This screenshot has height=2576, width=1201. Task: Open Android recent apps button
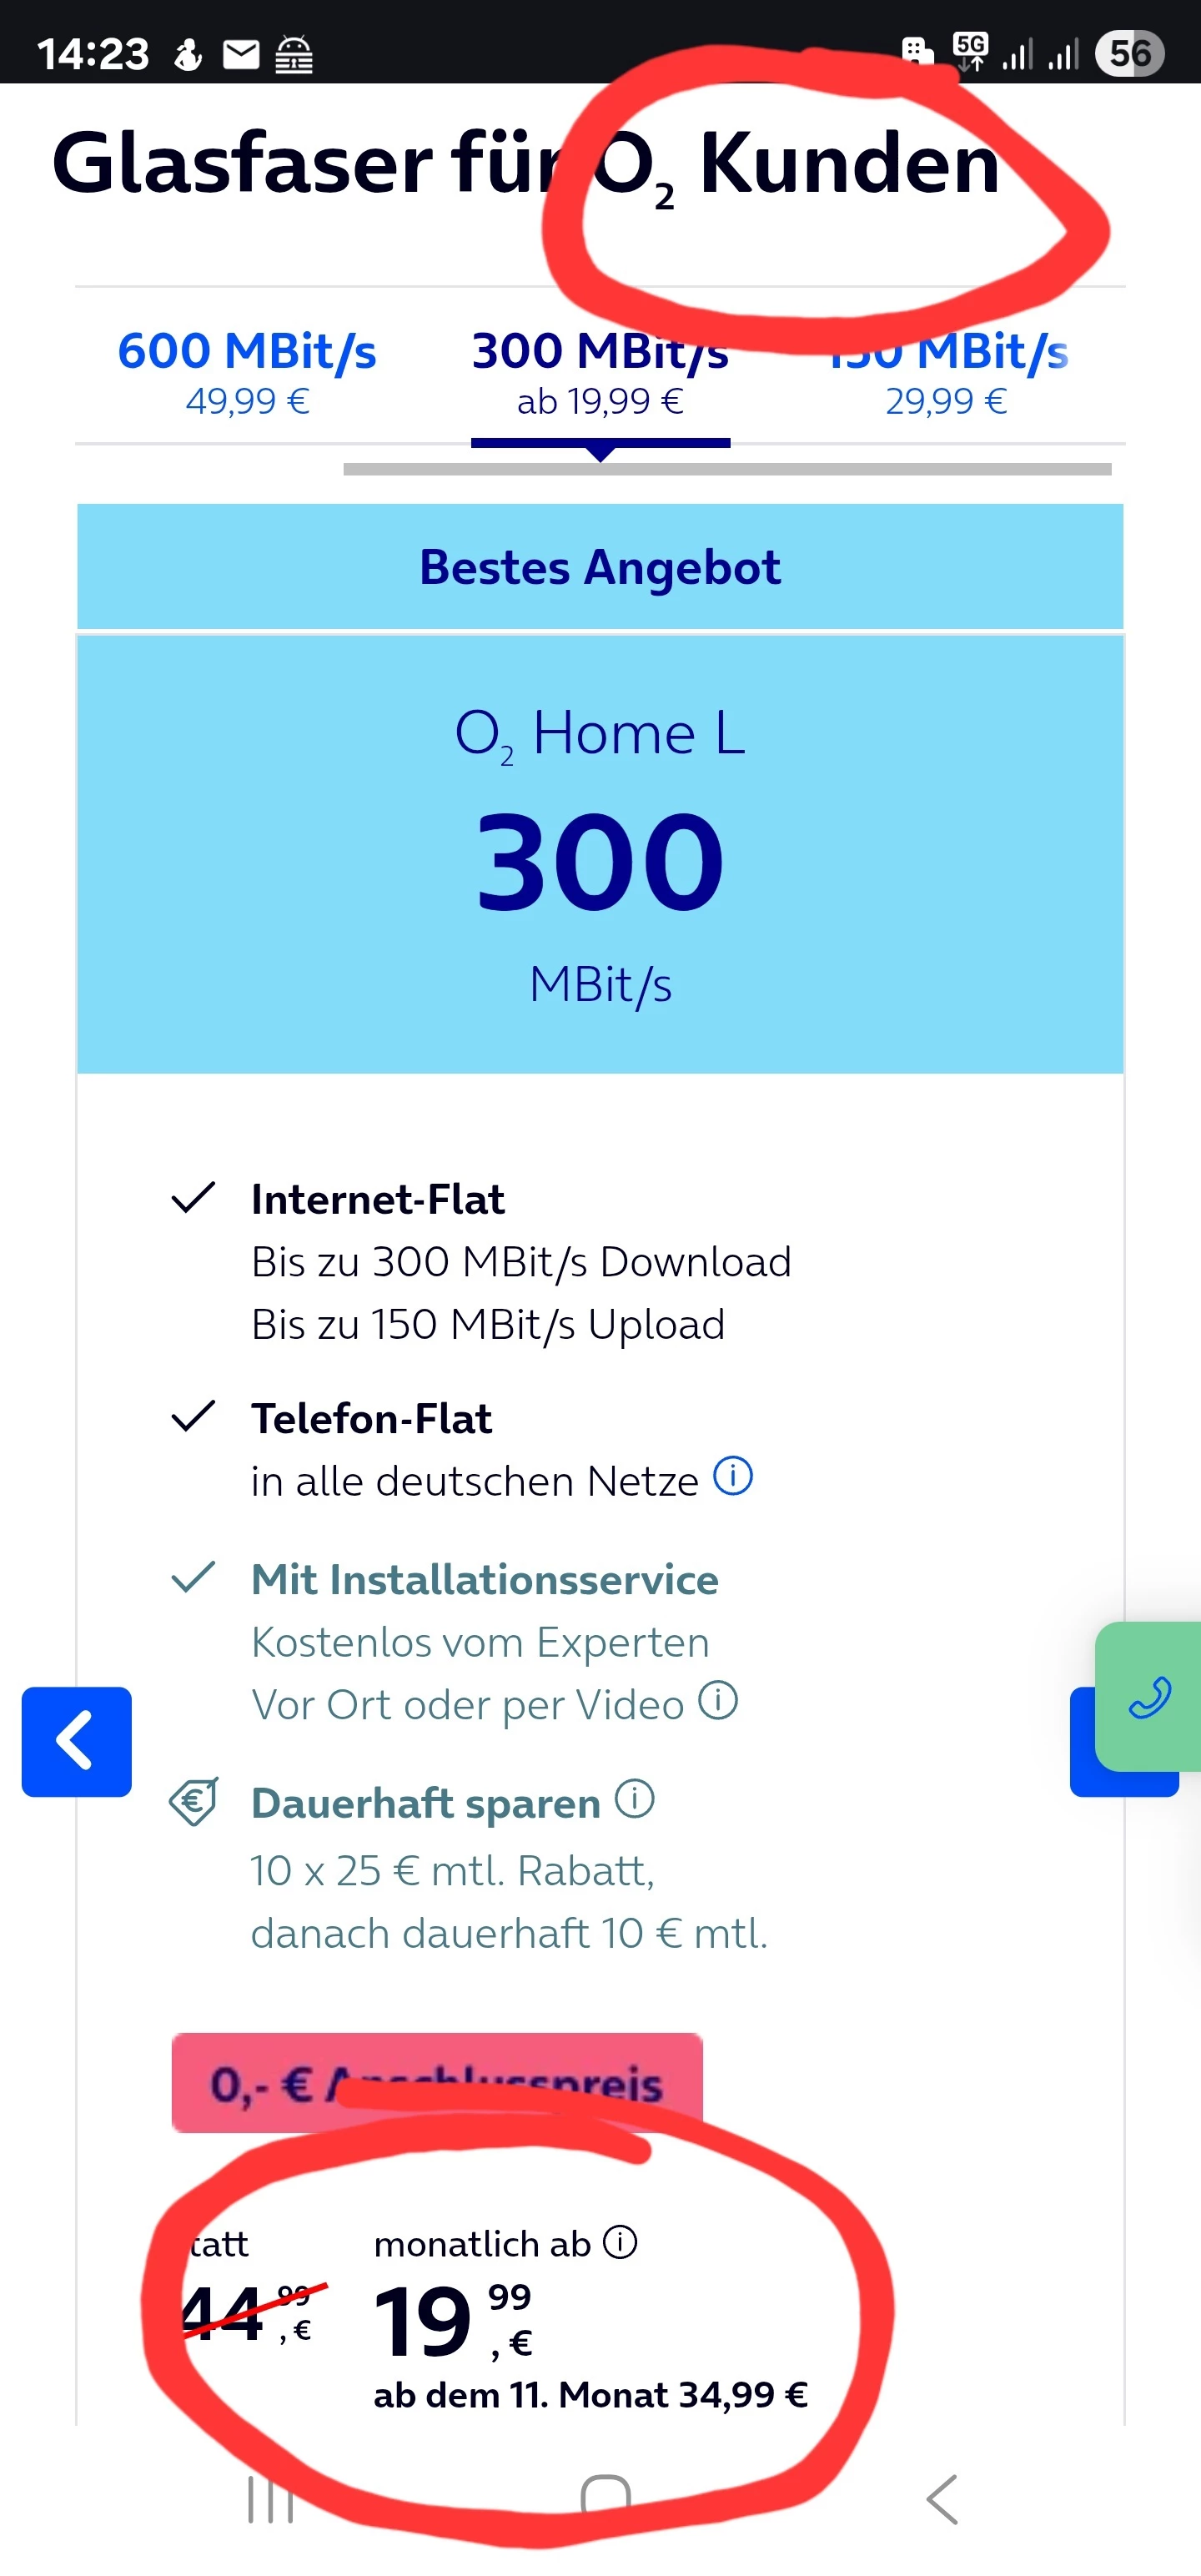click(x=270, y=2500)
